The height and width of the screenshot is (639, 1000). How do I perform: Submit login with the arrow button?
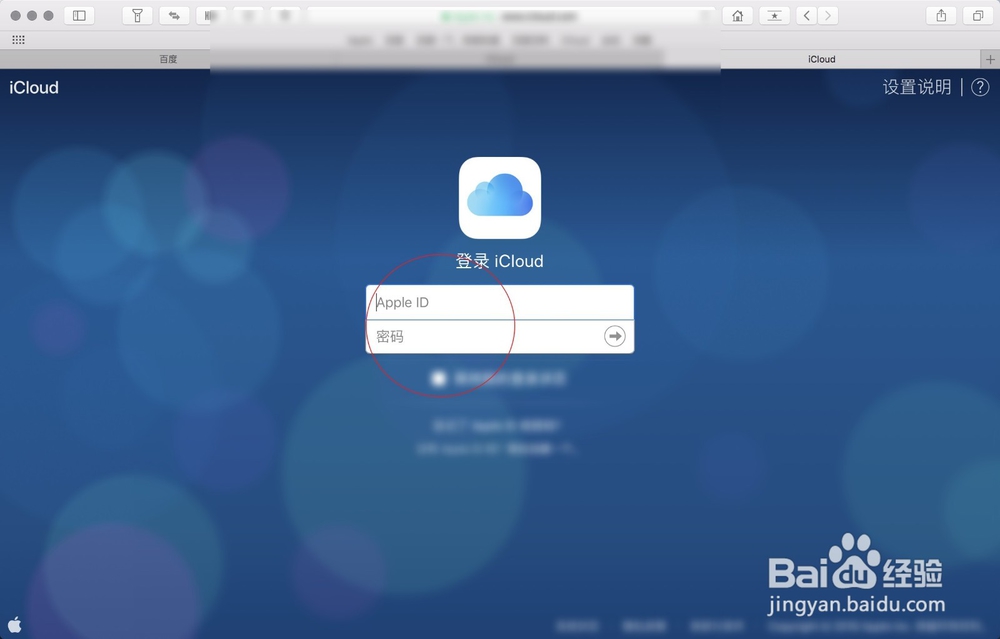[615, 336]
